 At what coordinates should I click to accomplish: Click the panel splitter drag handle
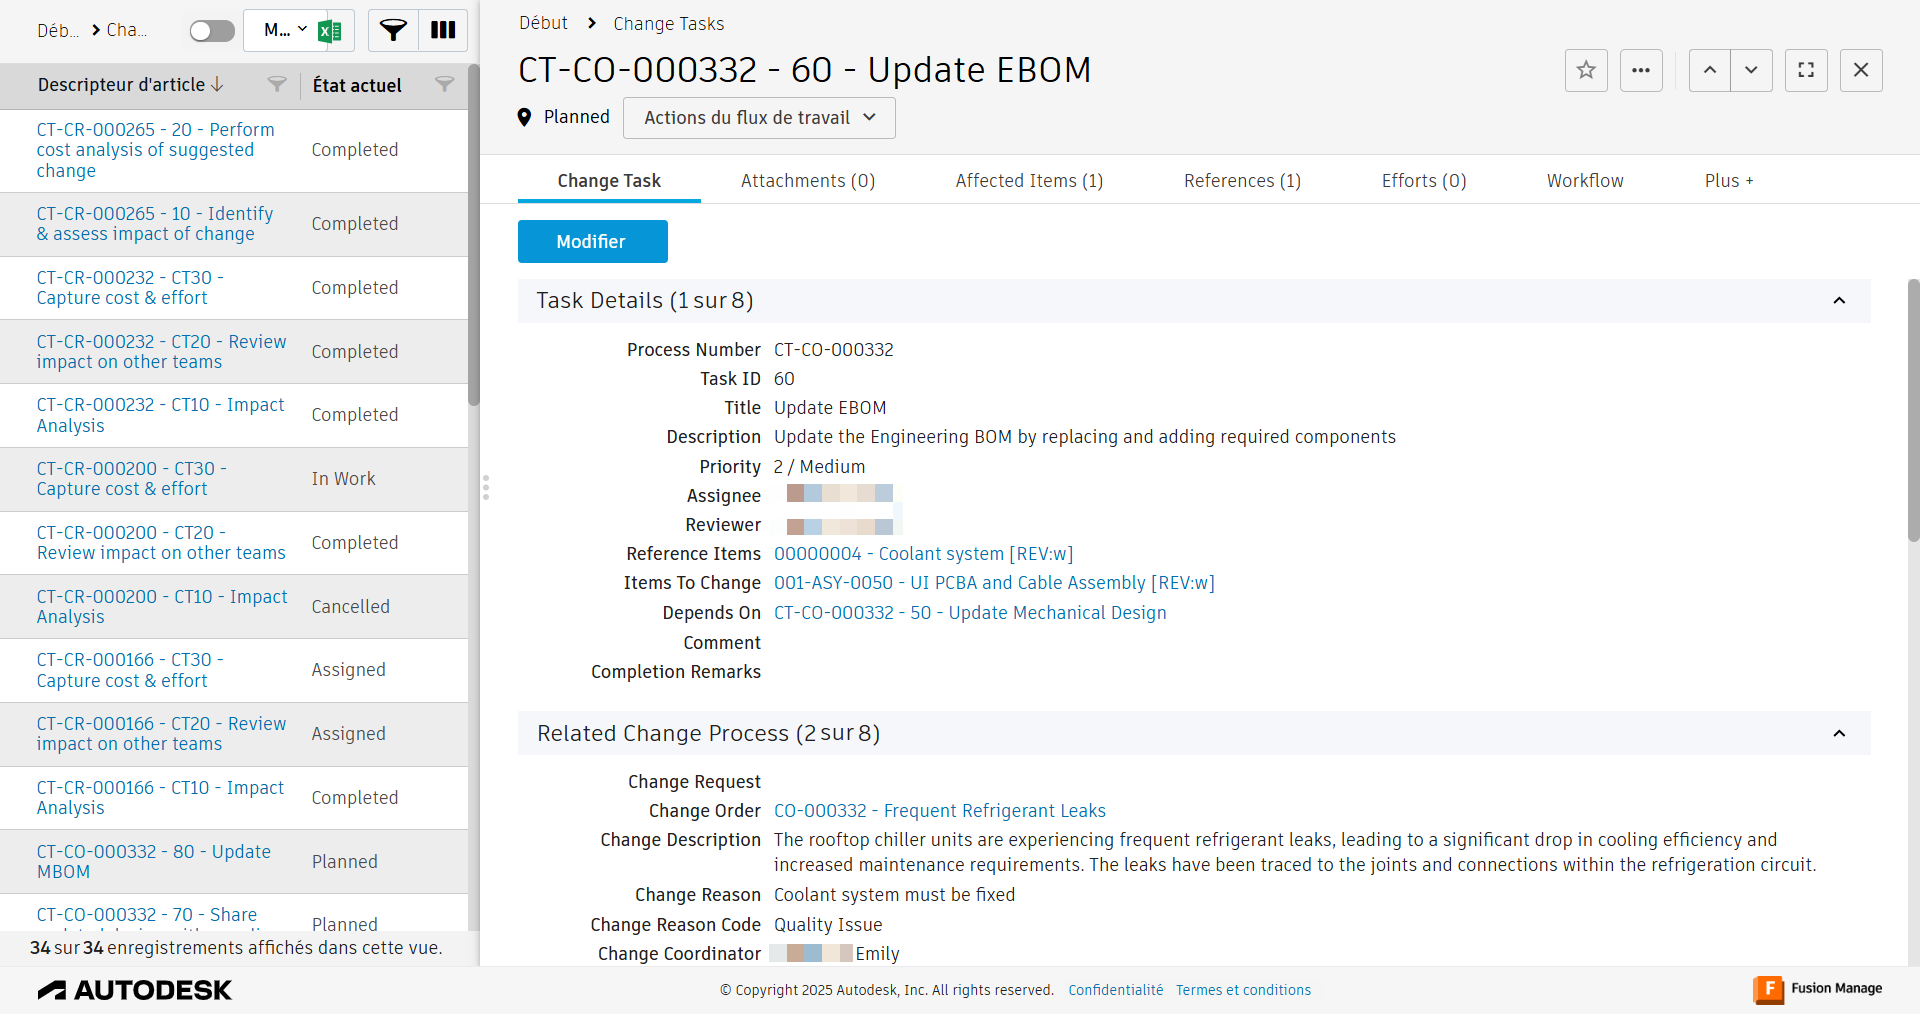486,488
